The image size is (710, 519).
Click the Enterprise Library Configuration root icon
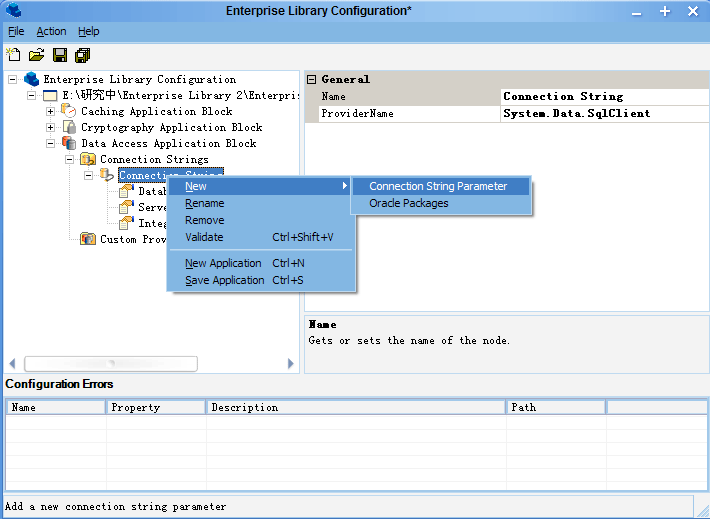coord(31,79)
